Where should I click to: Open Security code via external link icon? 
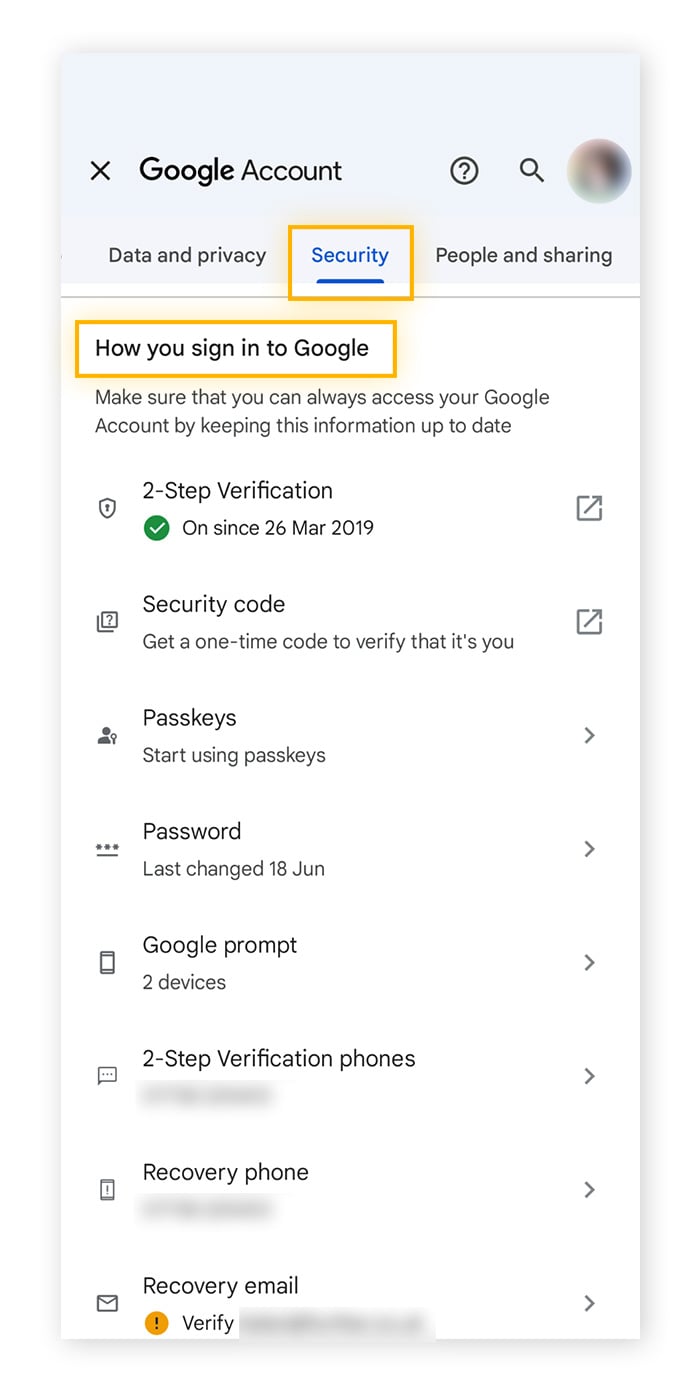[x=590, y=621]
